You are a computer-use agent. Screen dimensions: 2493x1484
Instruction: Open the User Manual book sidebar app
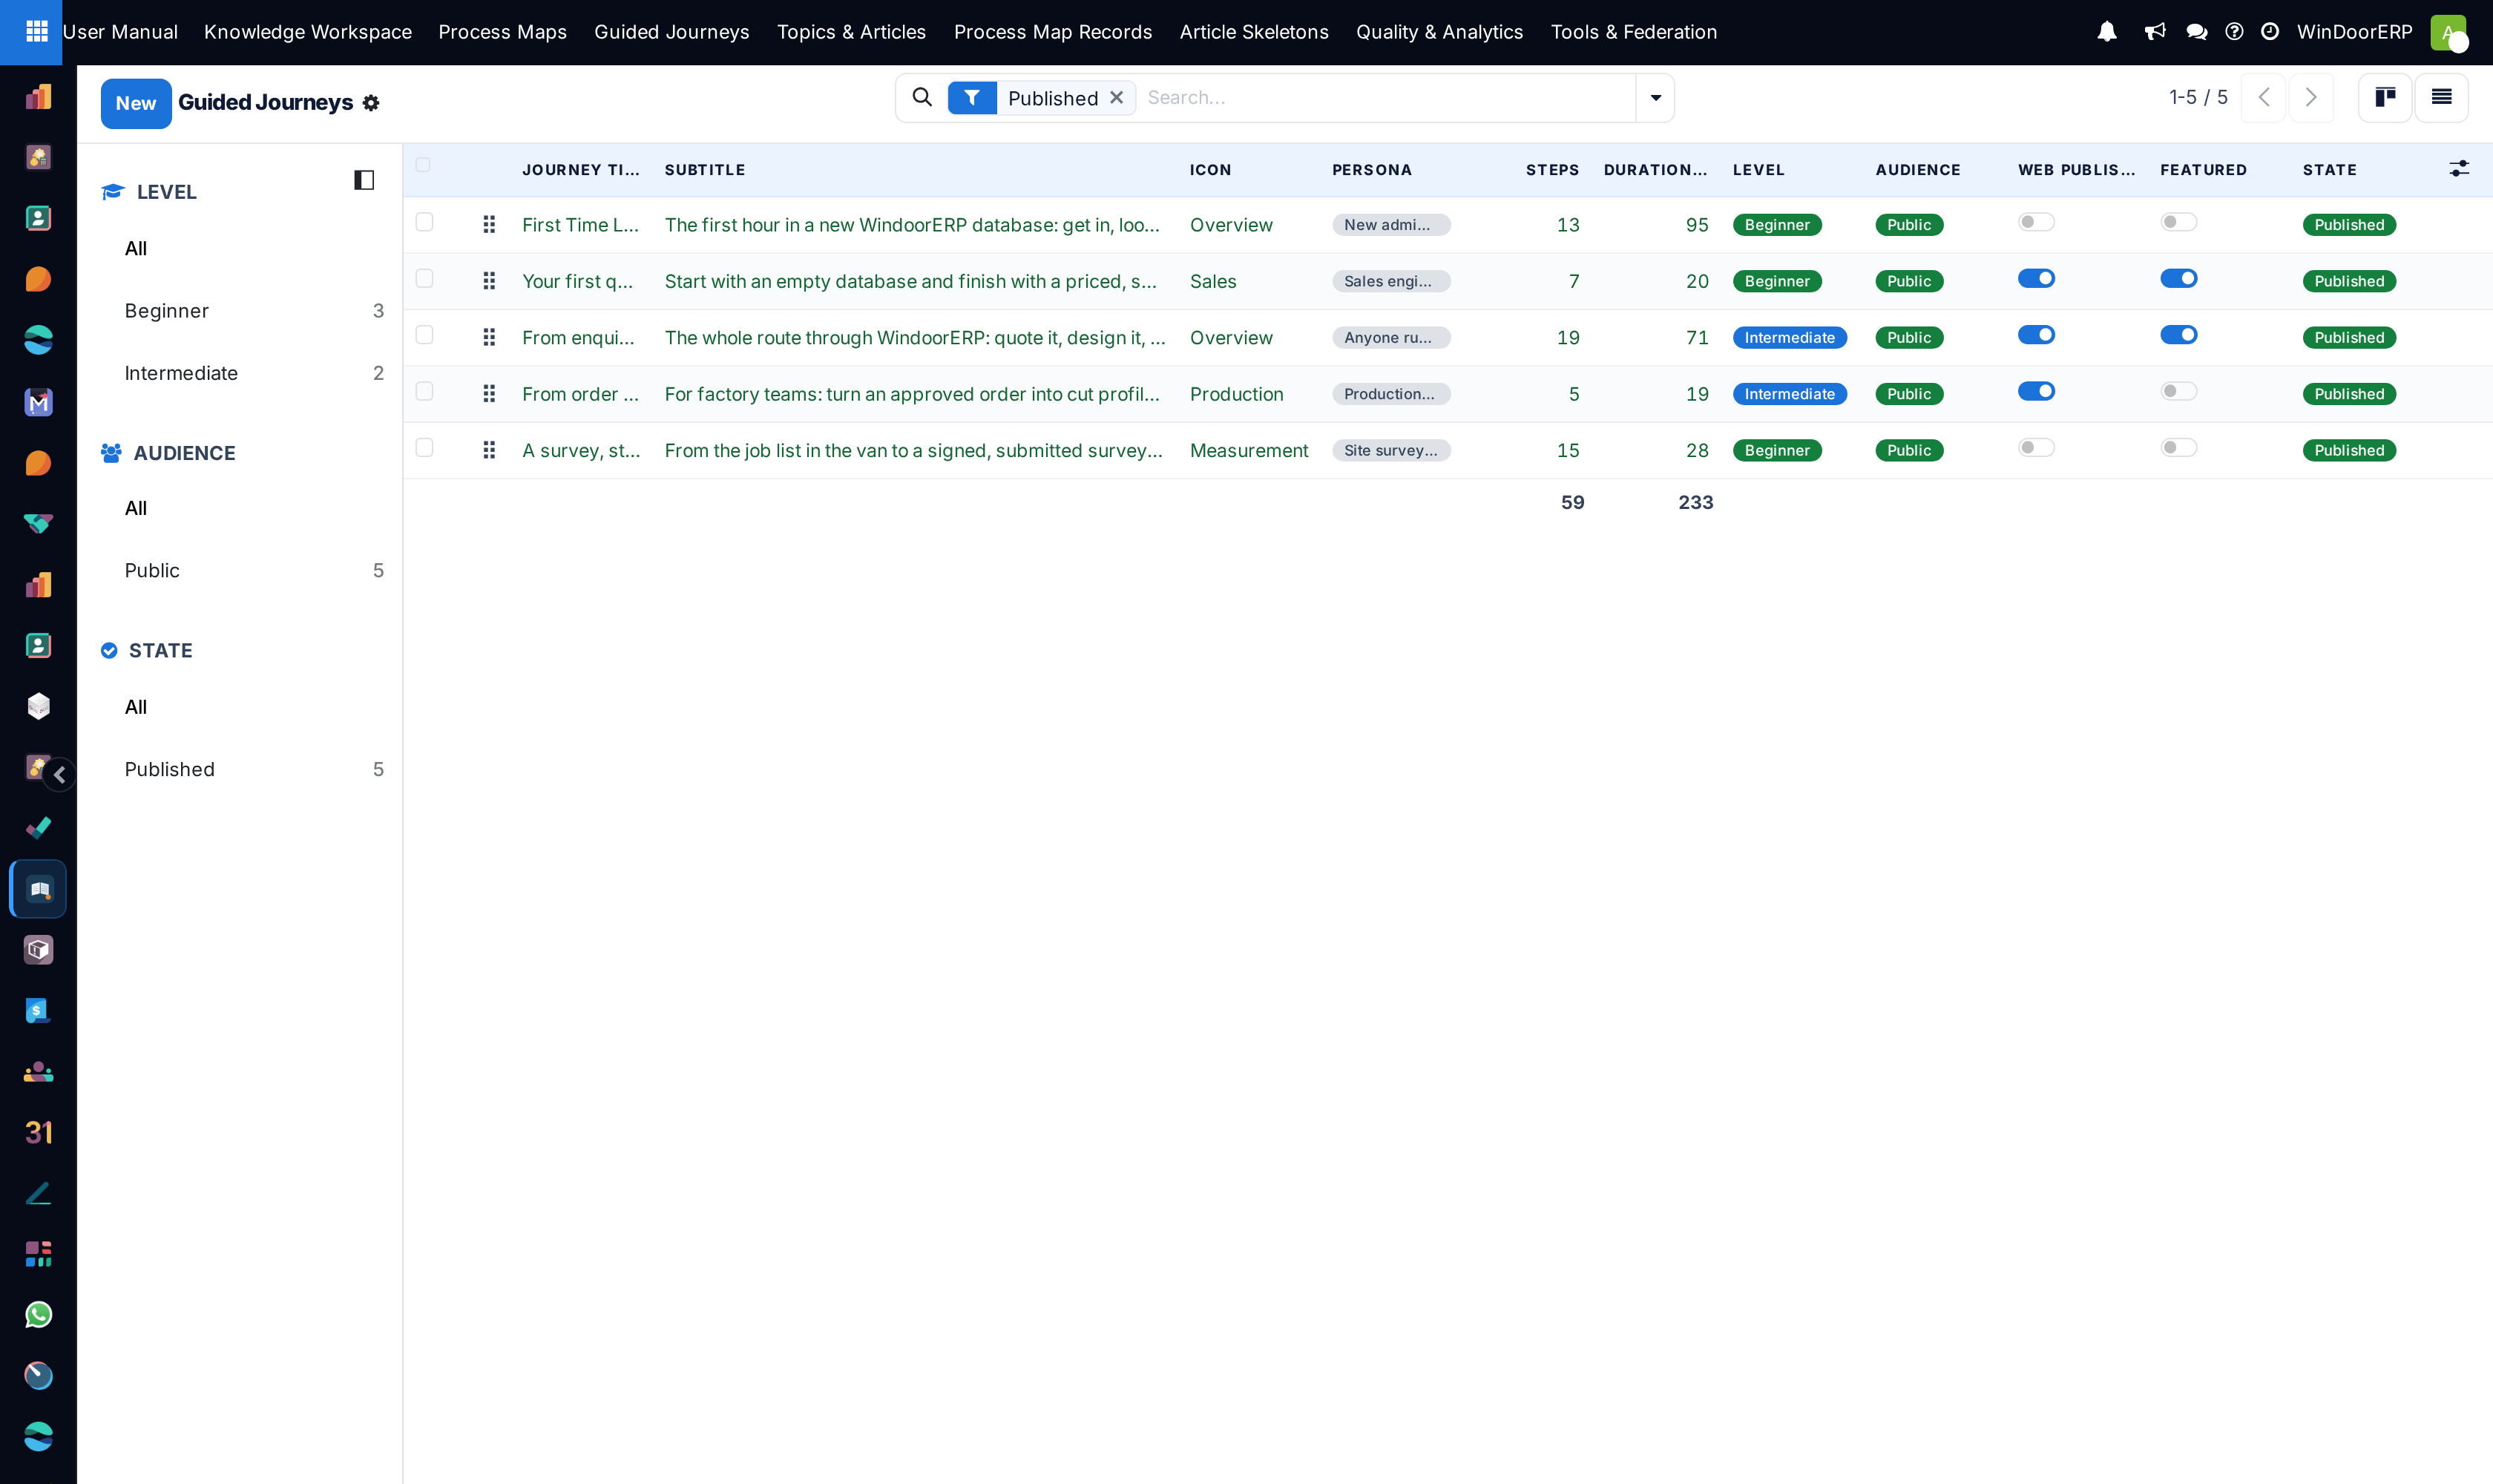(38, 889)
